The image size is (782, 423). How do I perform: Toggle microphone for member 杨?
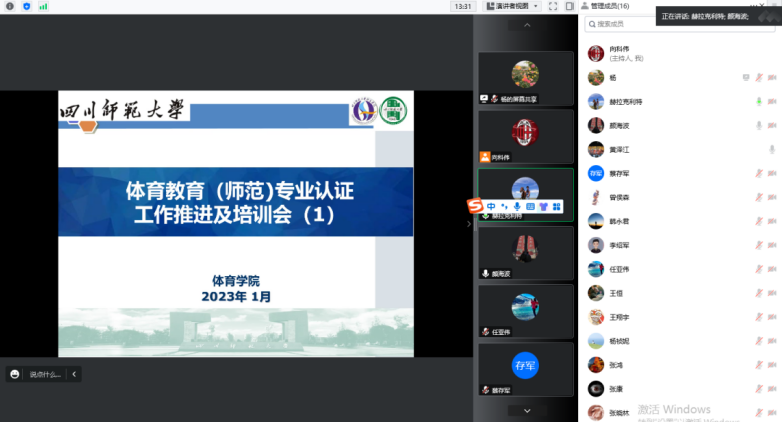point(759,77)
